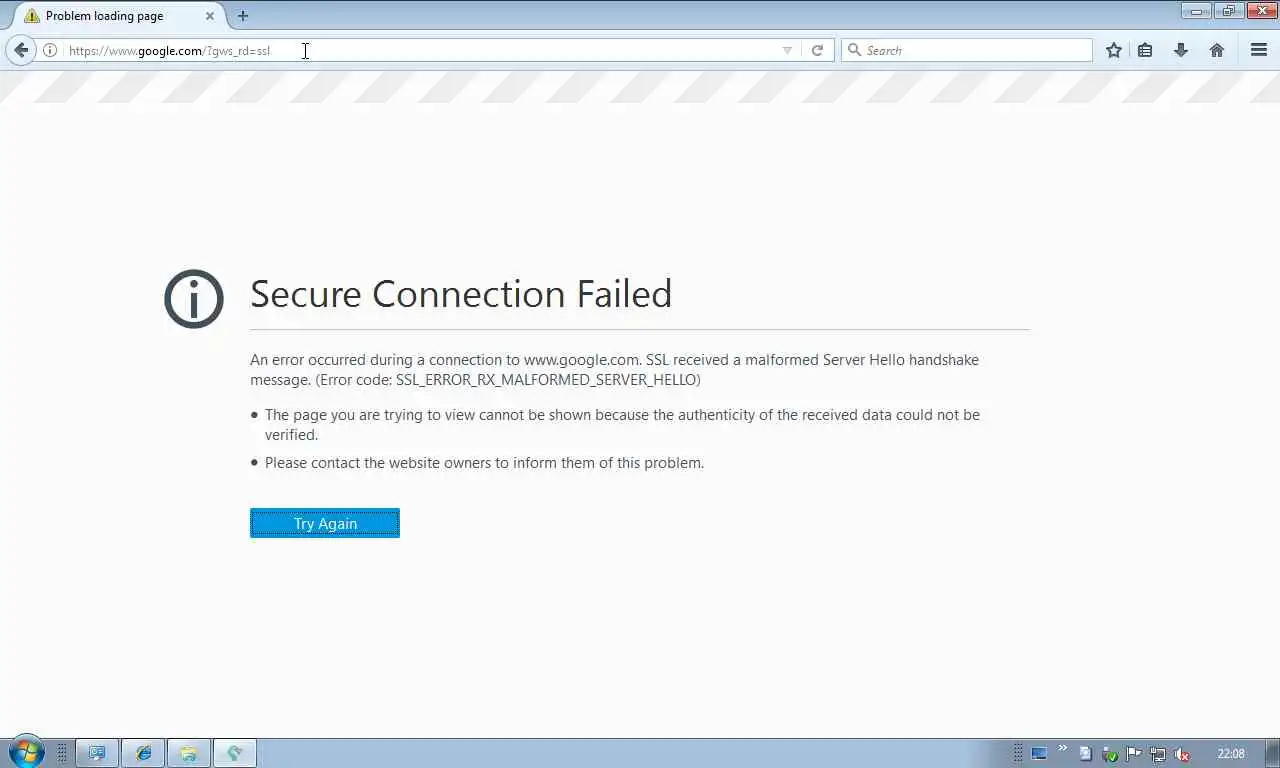Screen dimensions: 1280x768
Task: Open the URL history dropdown arrow
Action: click(787, 50)
